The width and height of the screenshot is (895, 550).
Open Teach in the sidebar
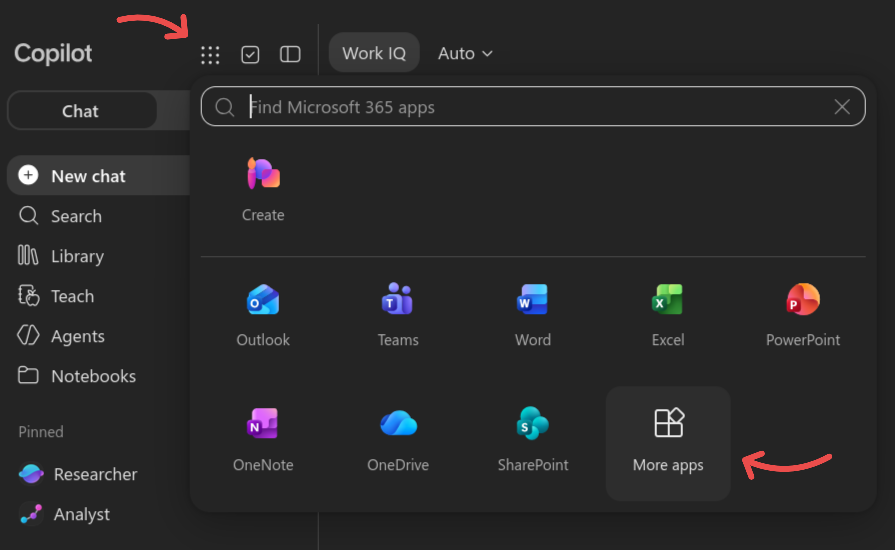click(56, 296)
